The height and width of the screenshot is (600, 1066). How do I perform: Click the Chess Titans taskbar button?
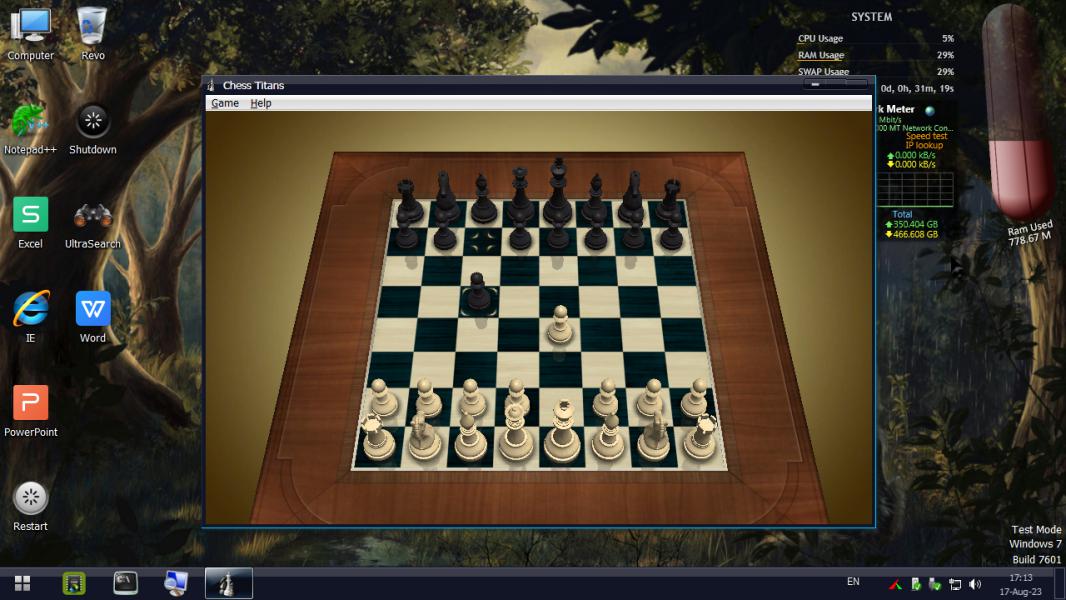[x=228, y=583]
